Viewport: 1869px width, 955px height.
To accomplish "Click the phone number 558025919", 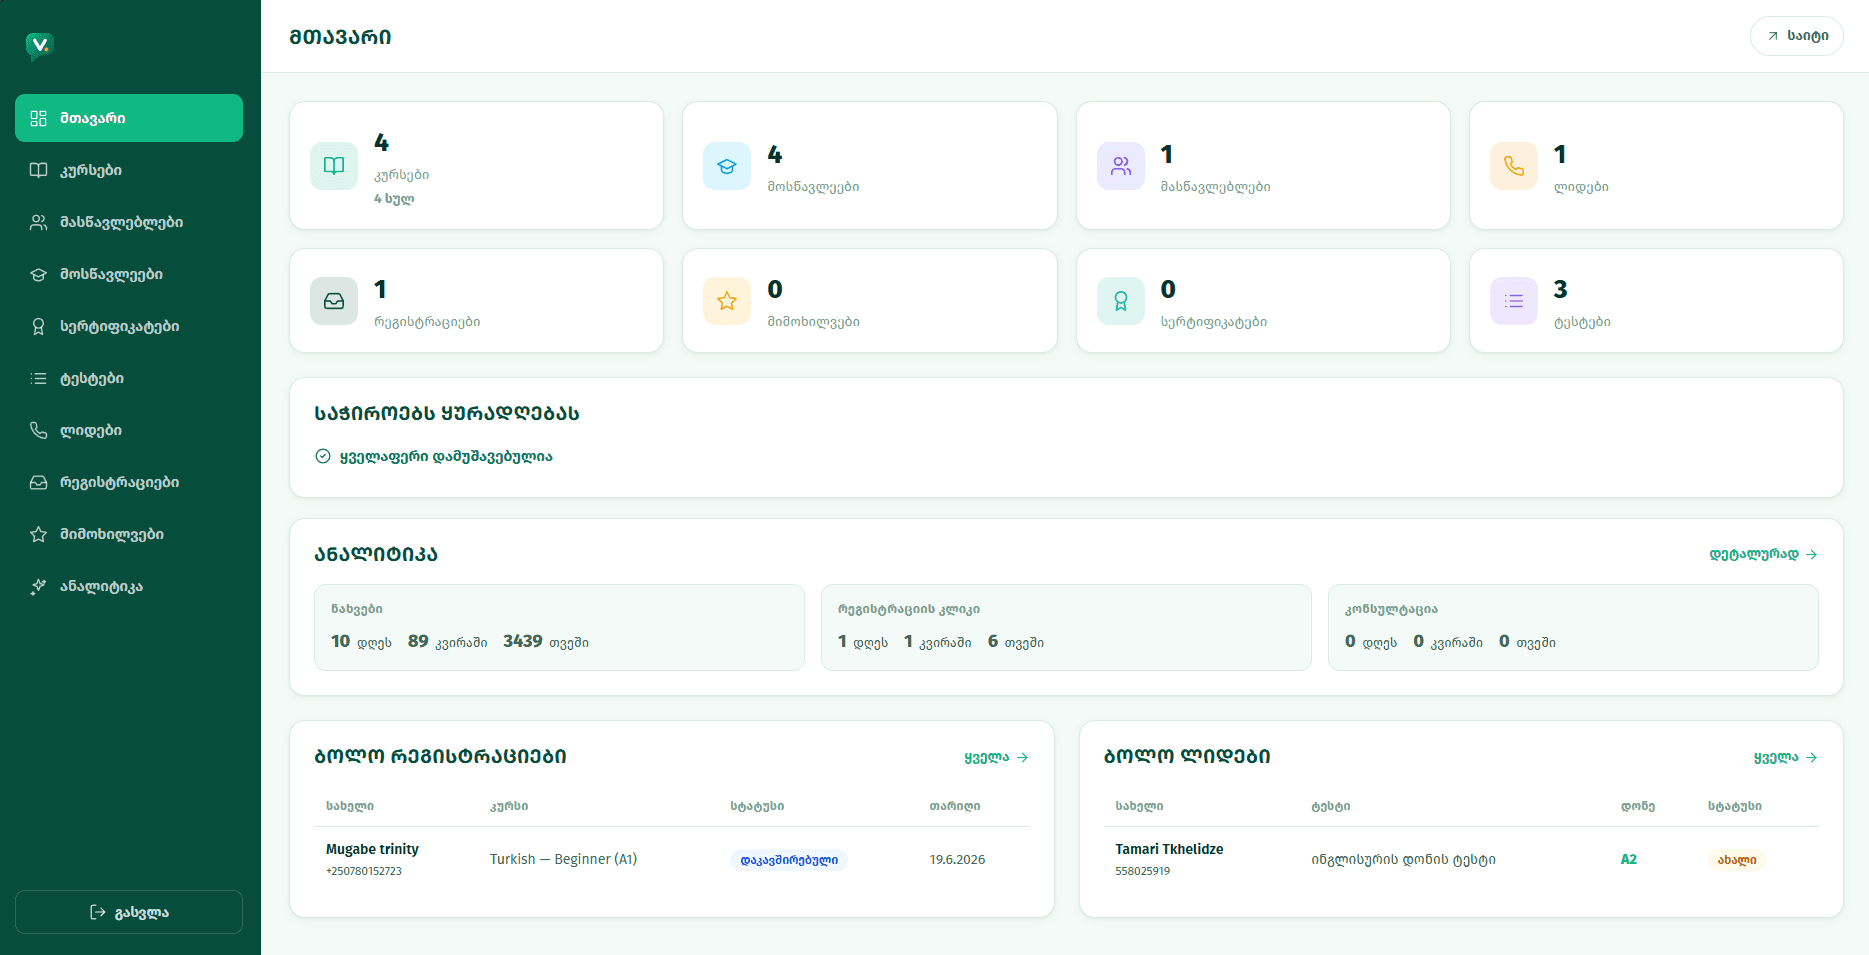I will tap(1142, 871).
